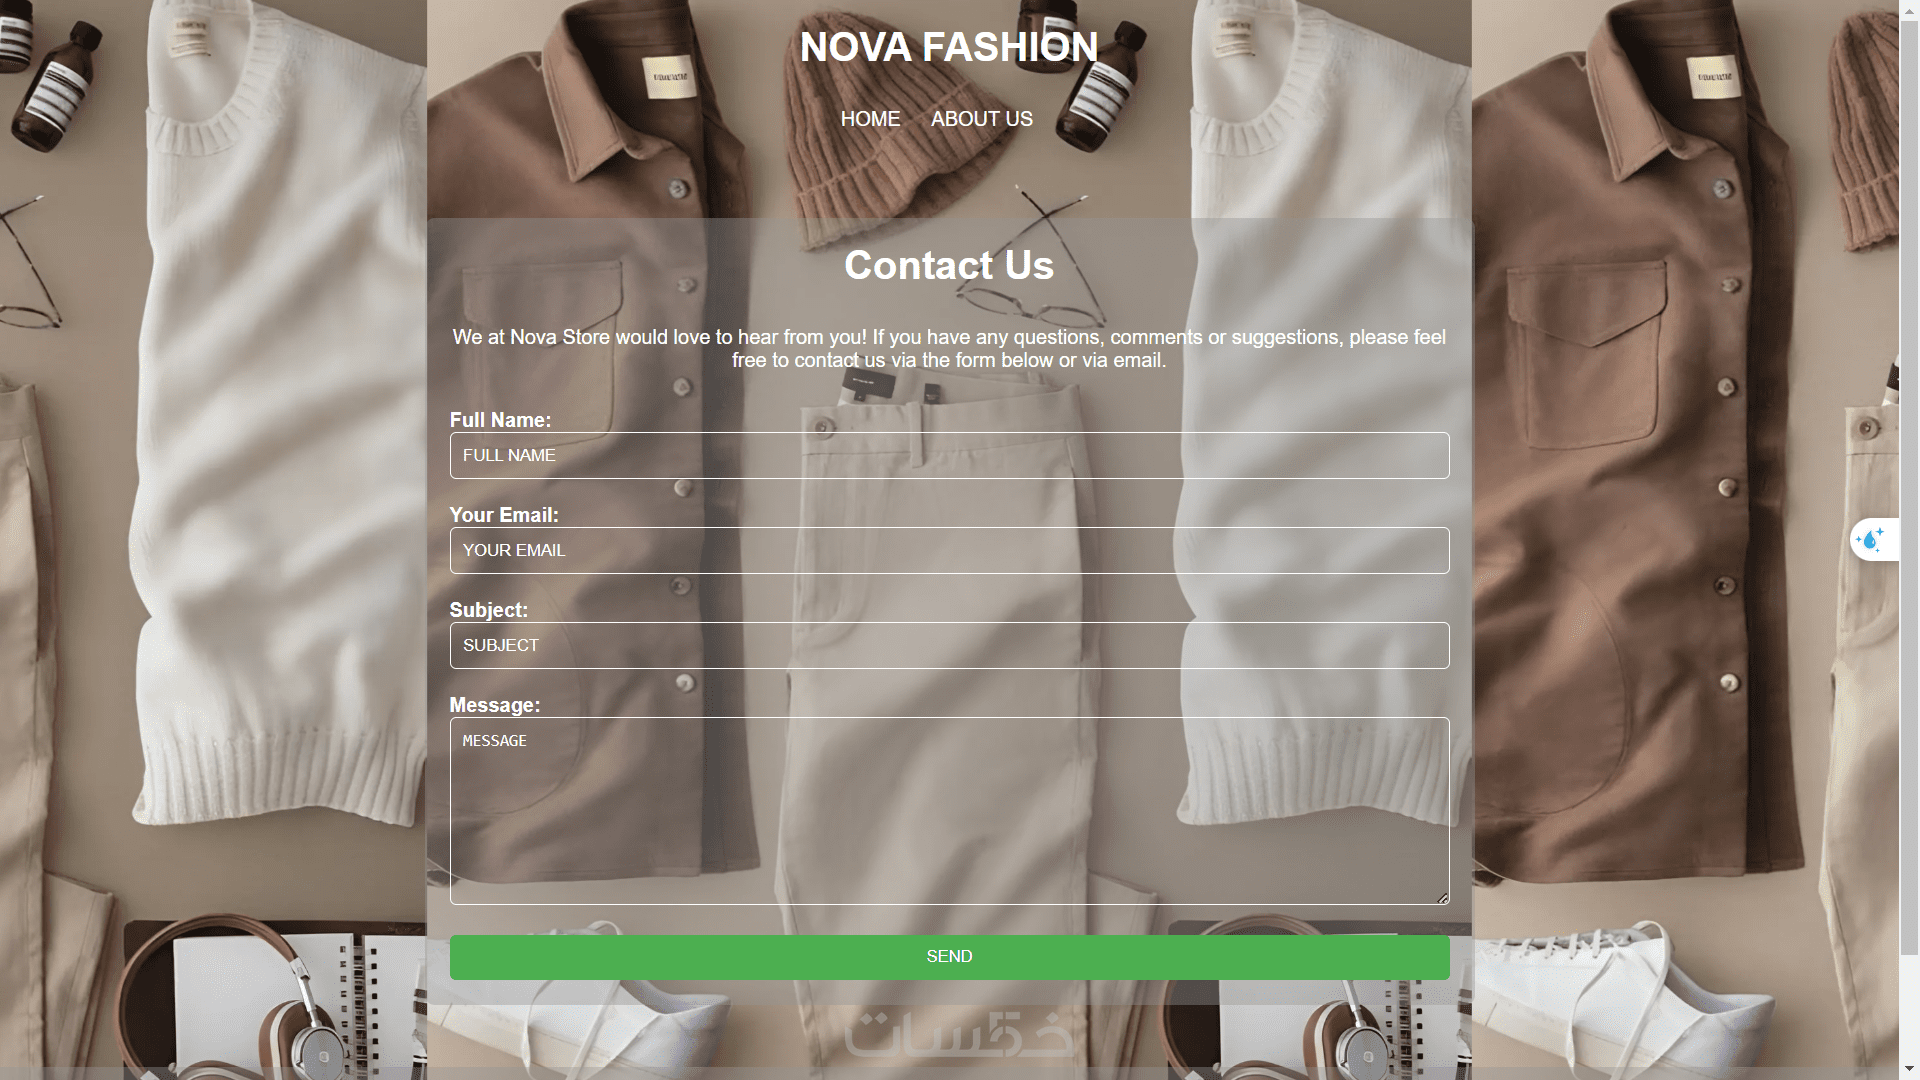Click the 'Subject:' label
1920x1080 pixels.
coord(488,610)
